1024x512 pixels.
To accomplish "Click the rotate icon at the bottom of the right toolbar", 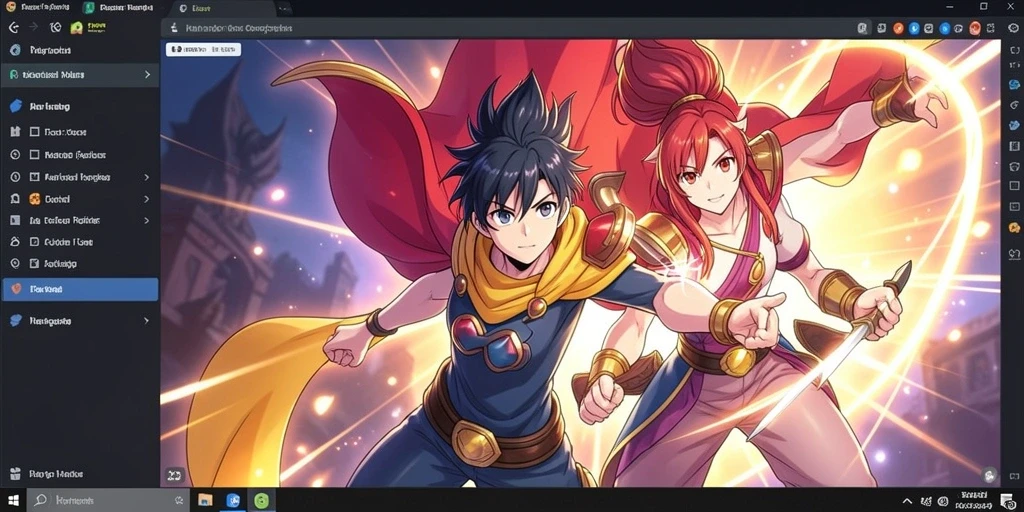I will [1014, 254].
